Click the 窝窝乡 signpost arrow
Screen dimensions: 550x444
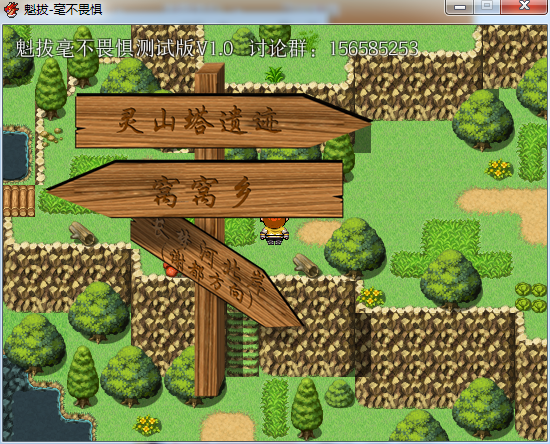(x=195, y=189)
